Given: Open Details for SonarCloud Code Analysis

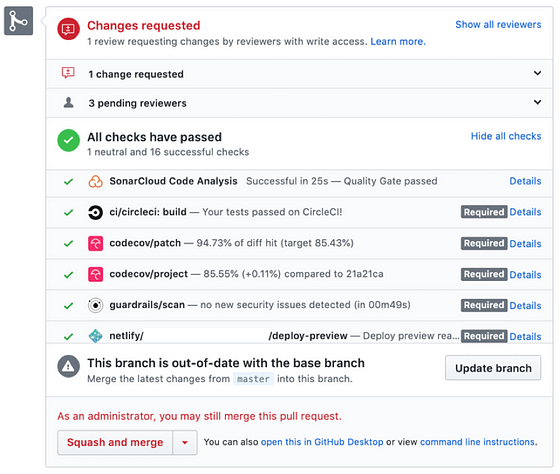Looking at the screenshot, I should 525,181.
